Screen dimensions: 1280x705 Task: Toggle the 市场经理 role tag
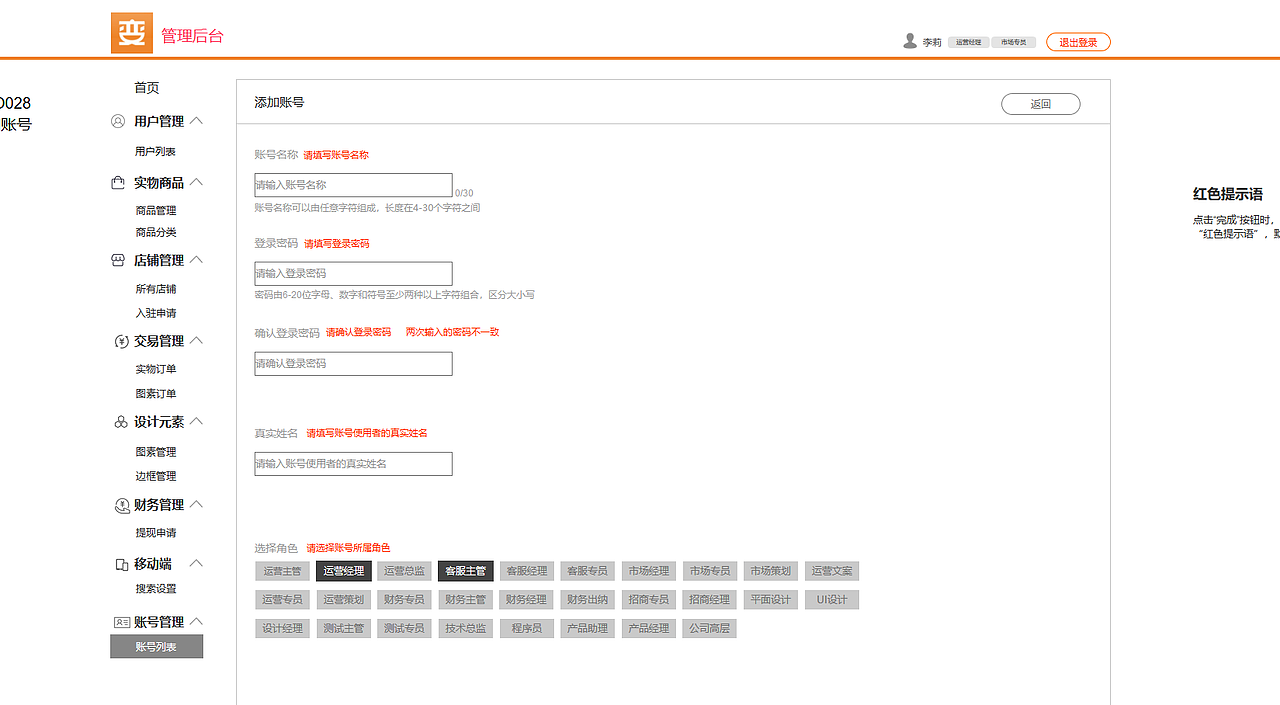pos(649,571)
